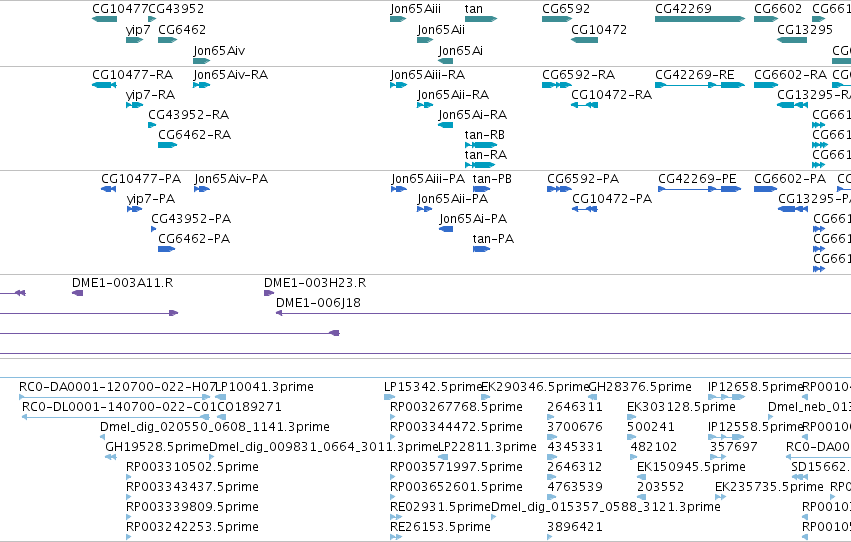Click the CG6602-RA transcript
Image resolution: width=851 pixels, height=542 pixels.
coord(766,85)
